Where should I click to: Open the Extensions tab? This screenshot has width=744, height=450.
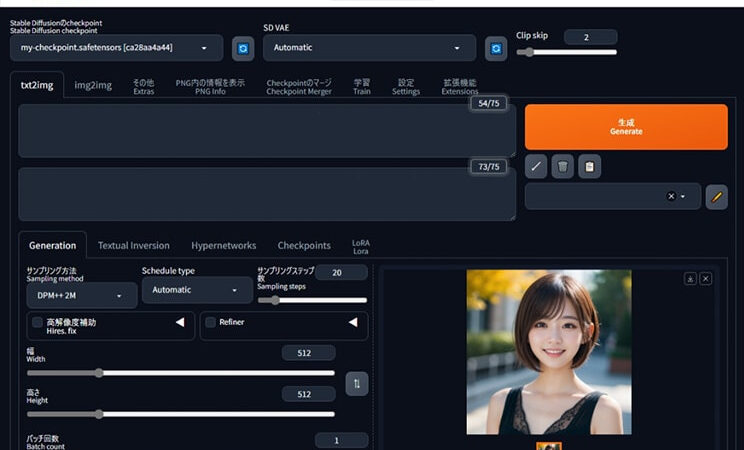pyautogui.click(x=460, y=87)
